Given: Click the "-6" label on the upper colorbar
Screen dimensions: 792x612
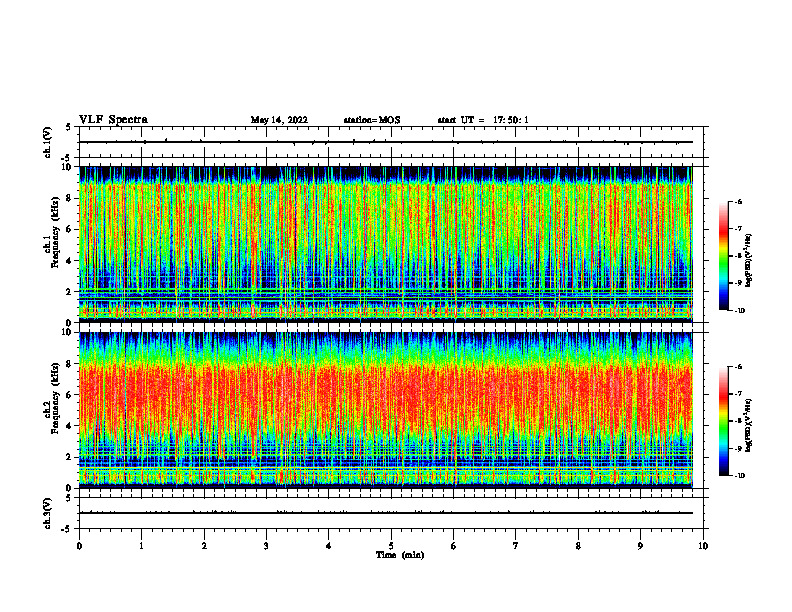Looking at the screenshot, I should (738, 201).
